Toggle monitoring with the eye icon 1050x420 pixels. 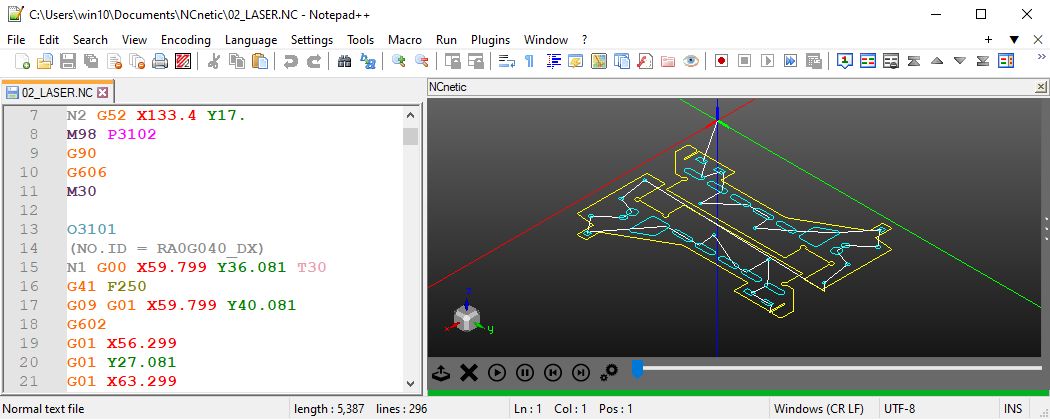pos(690,62)
